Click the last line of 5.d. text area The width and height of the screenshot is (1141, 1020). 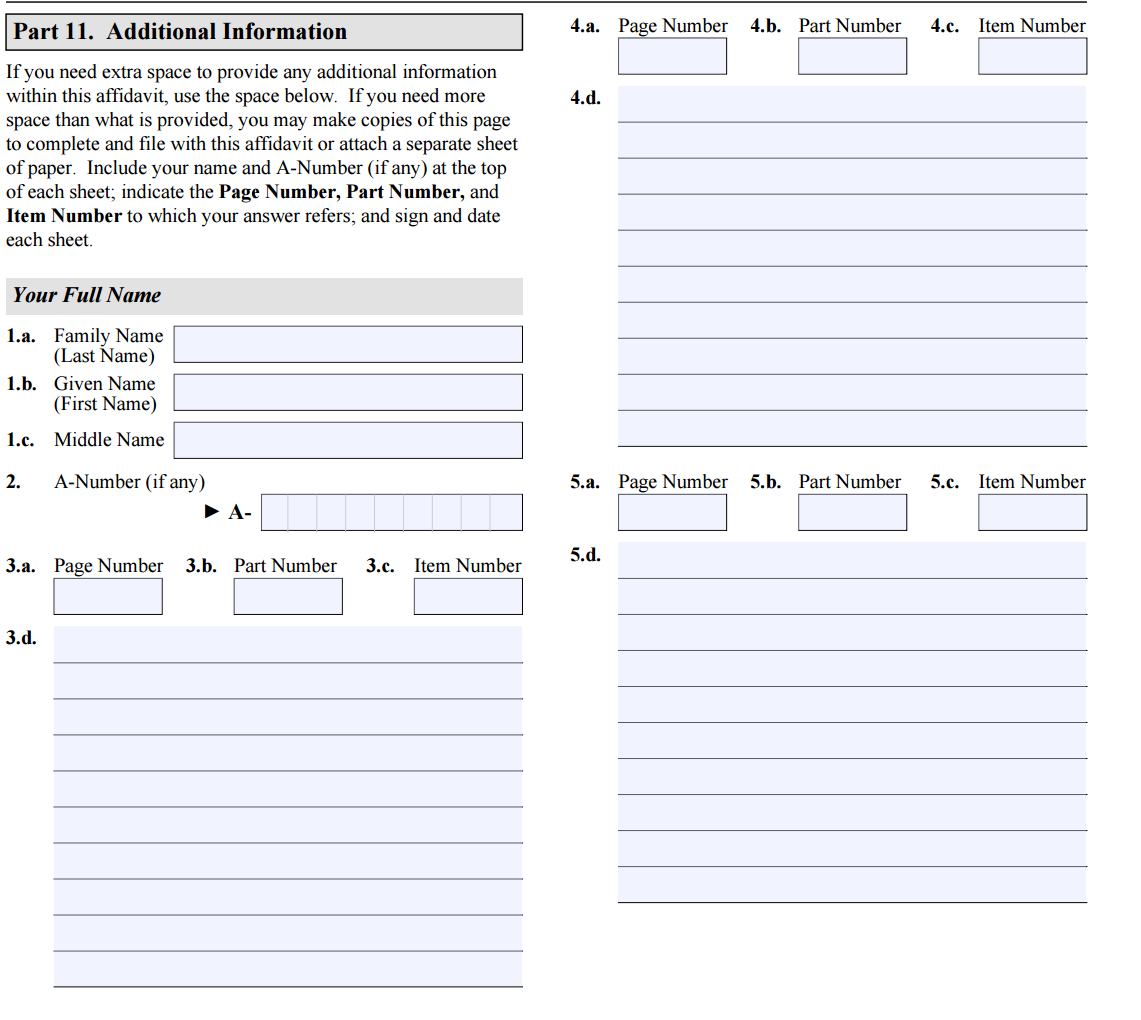tap(852, 885)
